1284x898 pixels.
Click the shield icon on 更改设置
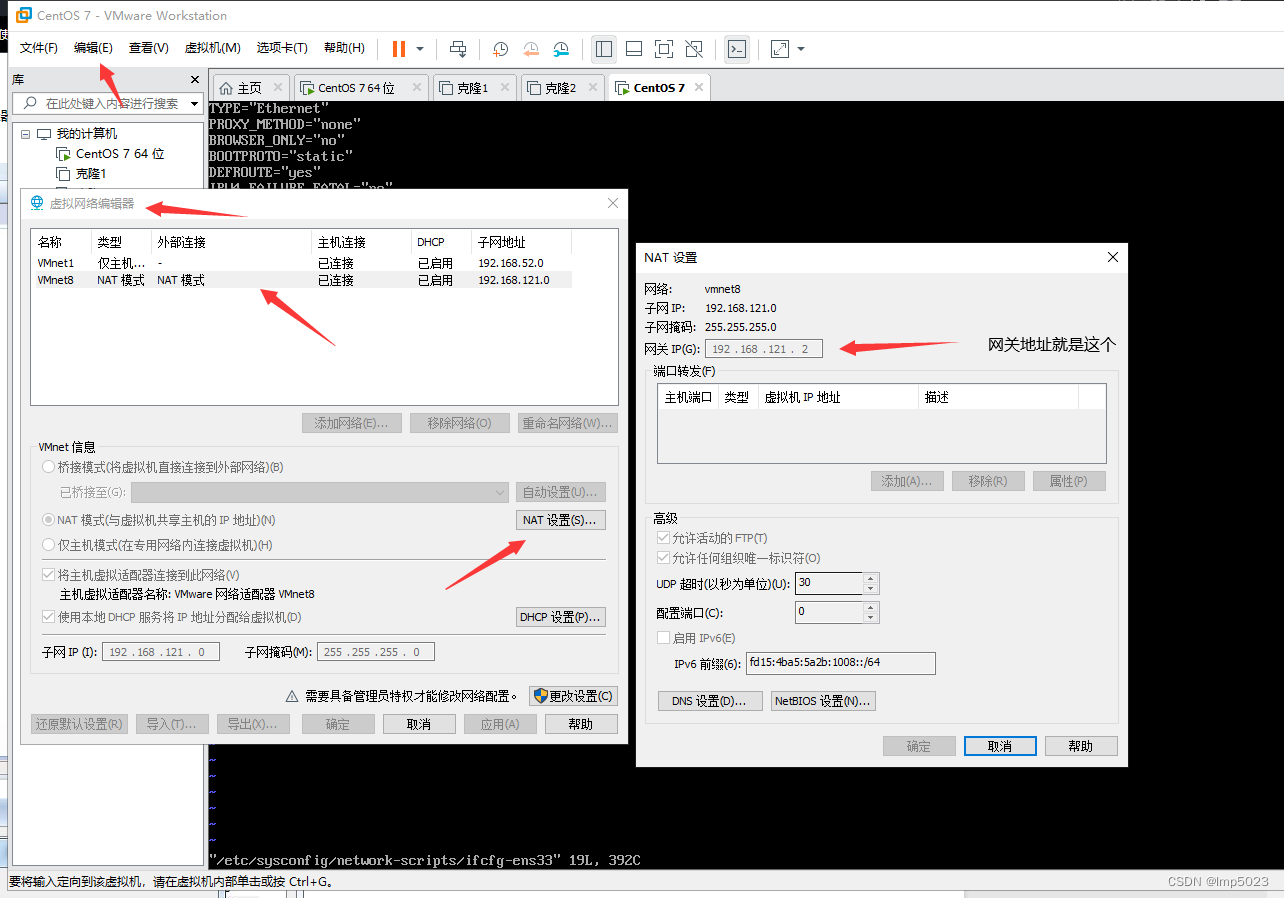[541, 696]
